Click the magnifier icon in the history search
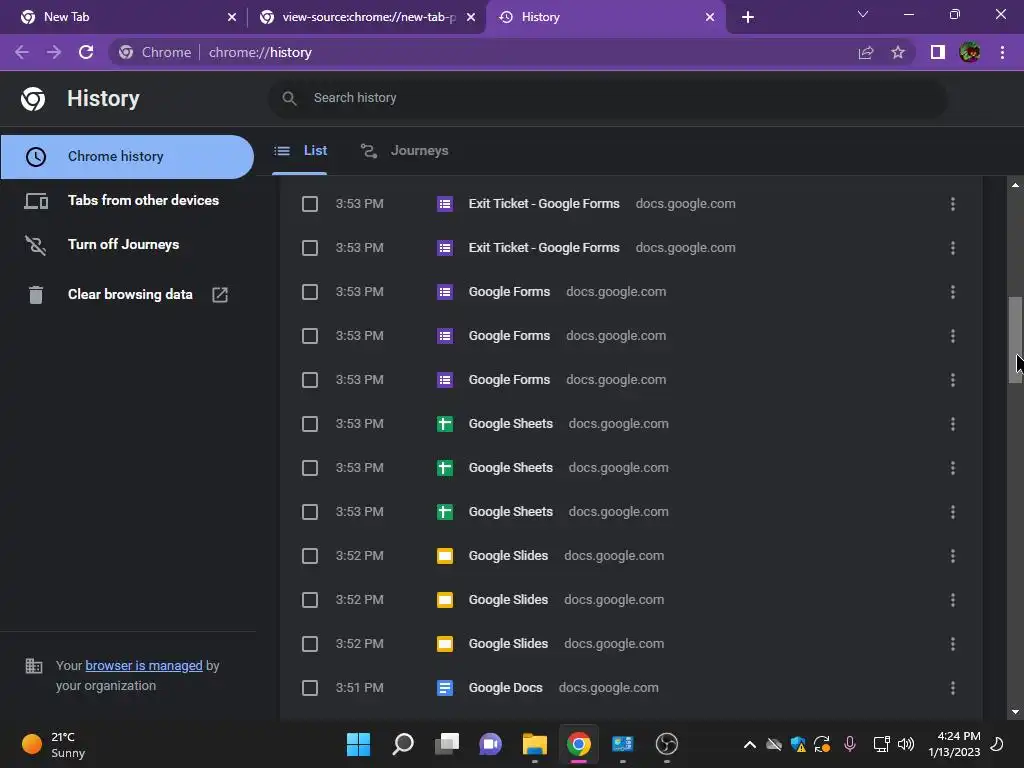1024x768 pixels. pyautogui.click(x=289, y=99)
